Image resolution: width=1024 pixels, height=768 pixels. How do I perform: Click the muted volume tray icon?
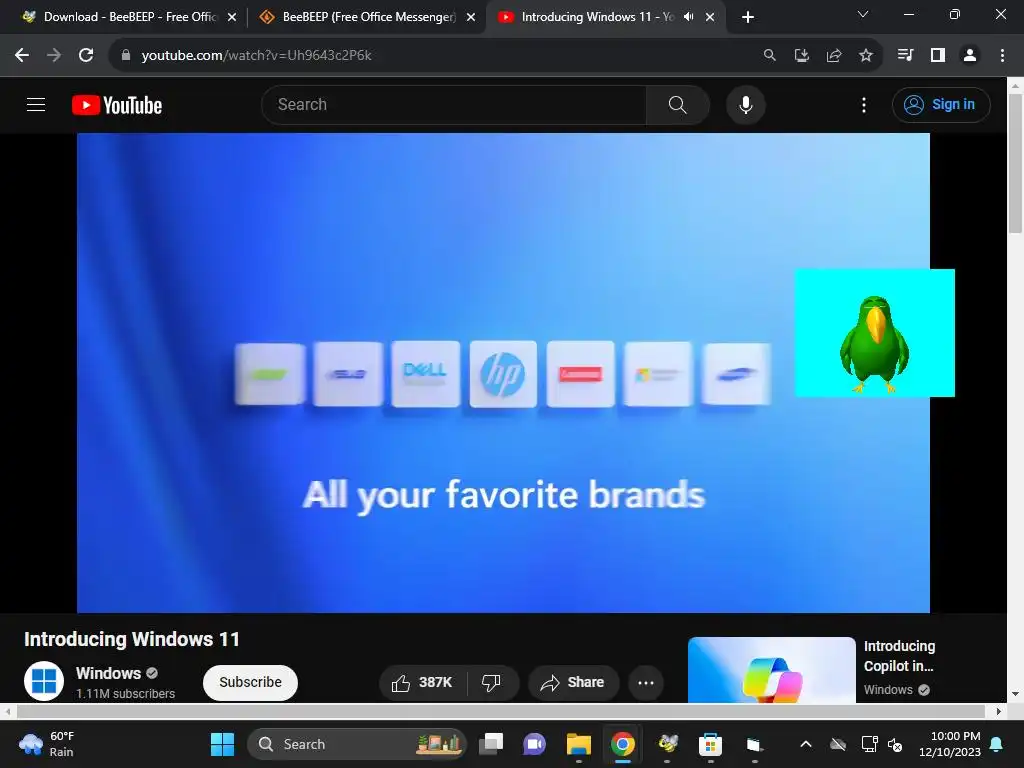[895, 744]
